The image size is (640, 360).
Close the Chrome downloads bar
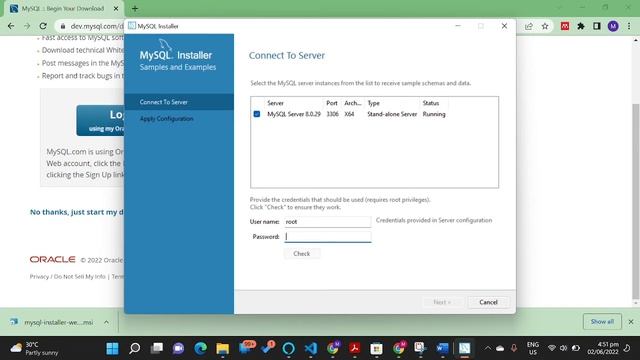click(x=631, y=322)
